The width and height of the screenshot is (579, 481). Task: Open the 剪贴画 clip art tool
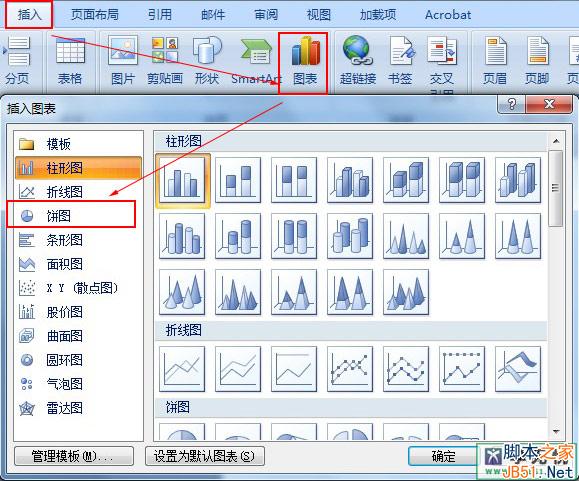(165, 61)
